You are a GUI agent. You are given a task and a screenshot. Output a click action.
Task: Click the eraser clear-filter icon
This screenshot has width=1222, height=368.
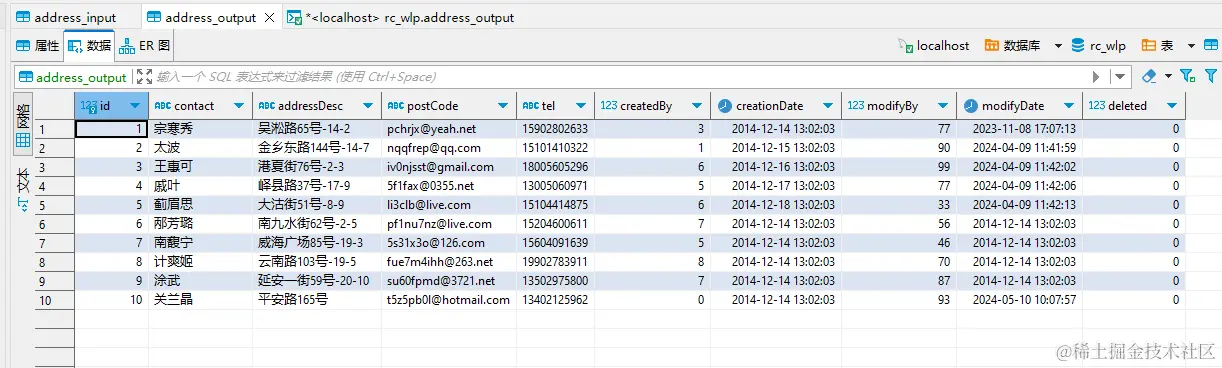point(1149,76)
